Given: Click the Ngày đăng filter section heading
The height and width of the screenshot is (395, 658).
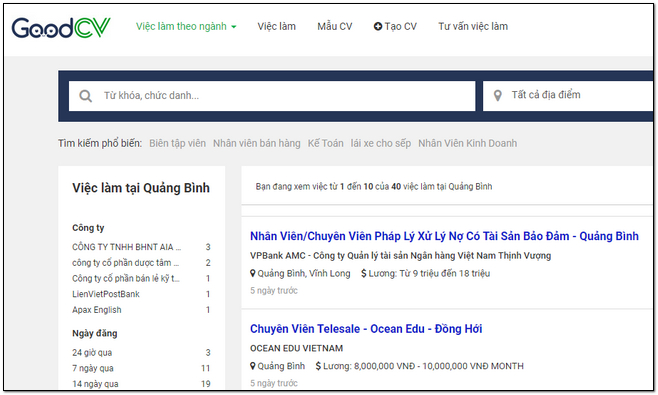Looking at the screenshot, I should (95, 333).
